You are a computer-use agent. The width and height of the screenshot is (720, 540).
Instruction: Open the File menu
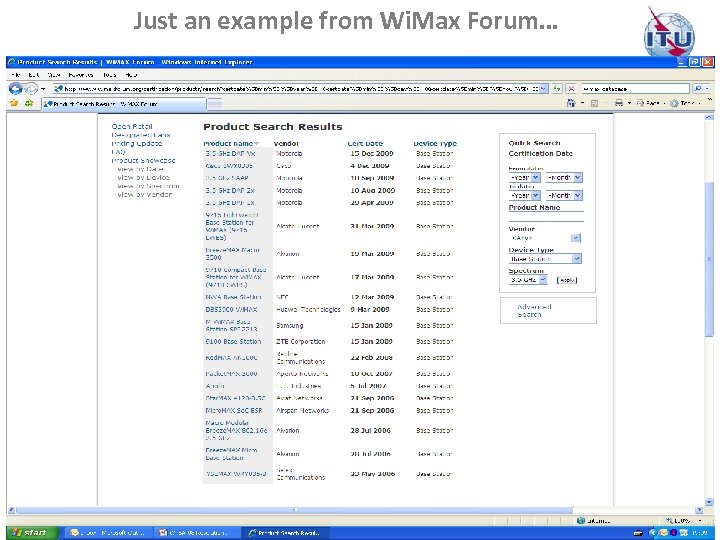16,74
